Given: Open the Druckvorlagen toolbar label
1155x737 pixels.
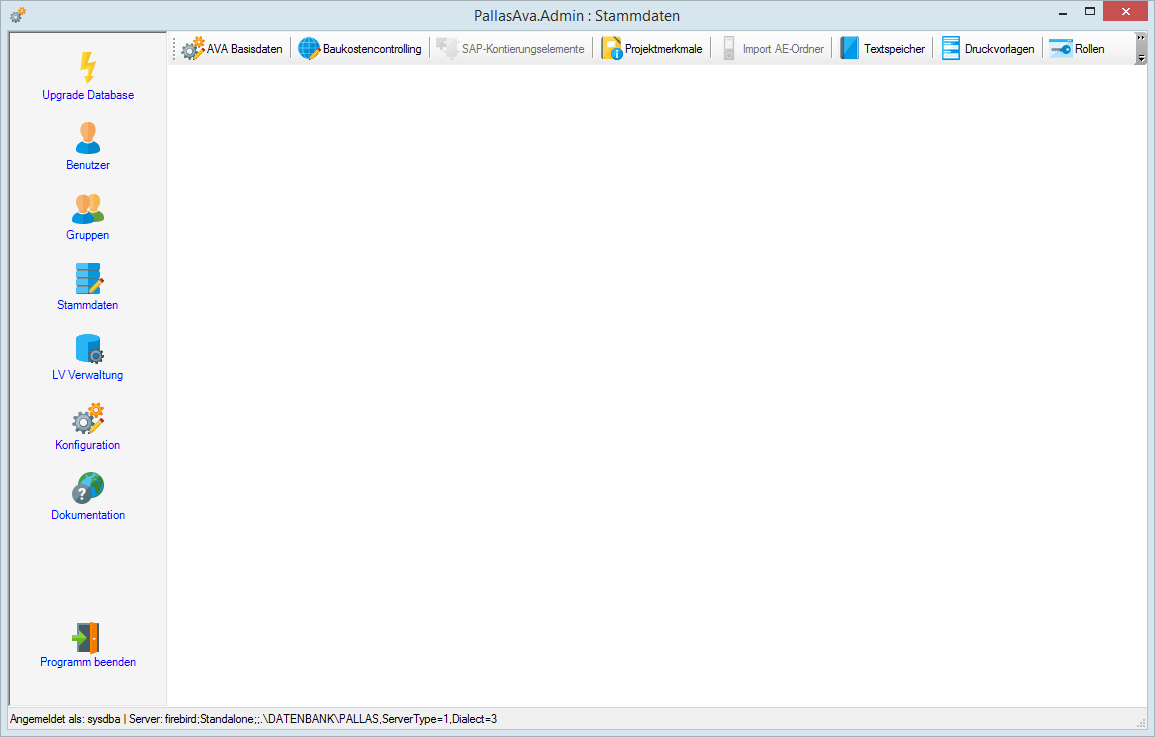Looking at the screenshot, I should (1000, 49).
